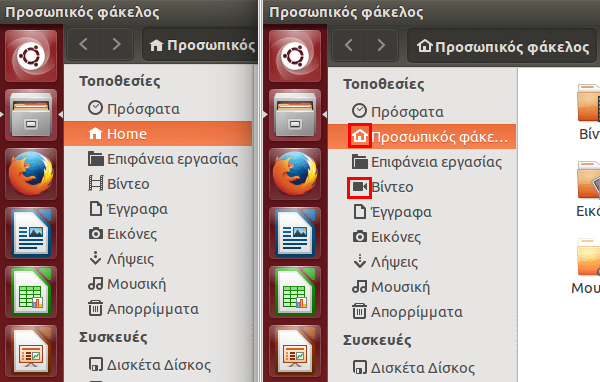Open Ubuntu Dash in right window launcher
Image resolution: width=600 pixels, height=382 pixels.
pyautogui.click(x=295, y=56)
